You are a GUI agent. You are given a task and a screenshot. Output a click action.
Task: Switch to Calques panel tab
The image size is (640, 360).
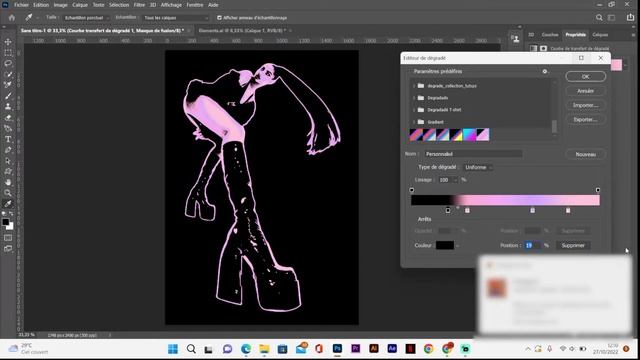600,35
